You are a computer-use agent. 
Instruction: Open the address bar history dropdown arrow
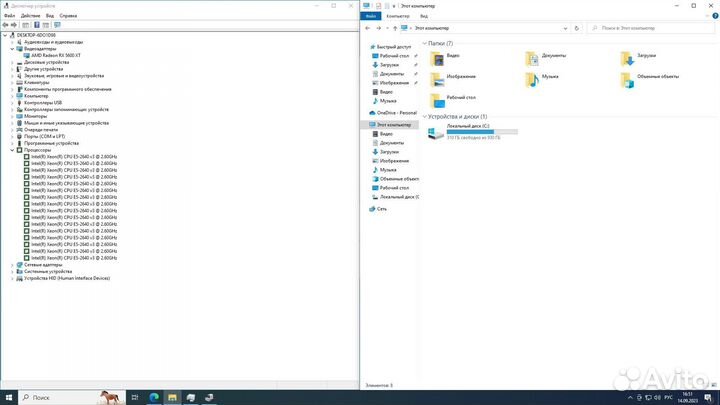click(565, 28)
